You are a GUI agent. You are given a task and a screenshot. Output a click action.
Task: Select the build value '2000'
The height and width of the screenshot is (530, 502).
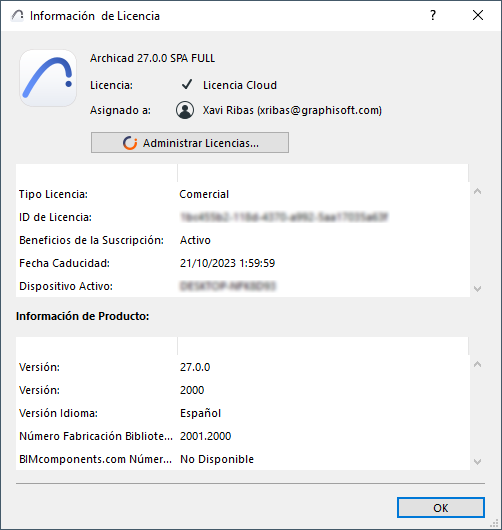pos(192,390)
